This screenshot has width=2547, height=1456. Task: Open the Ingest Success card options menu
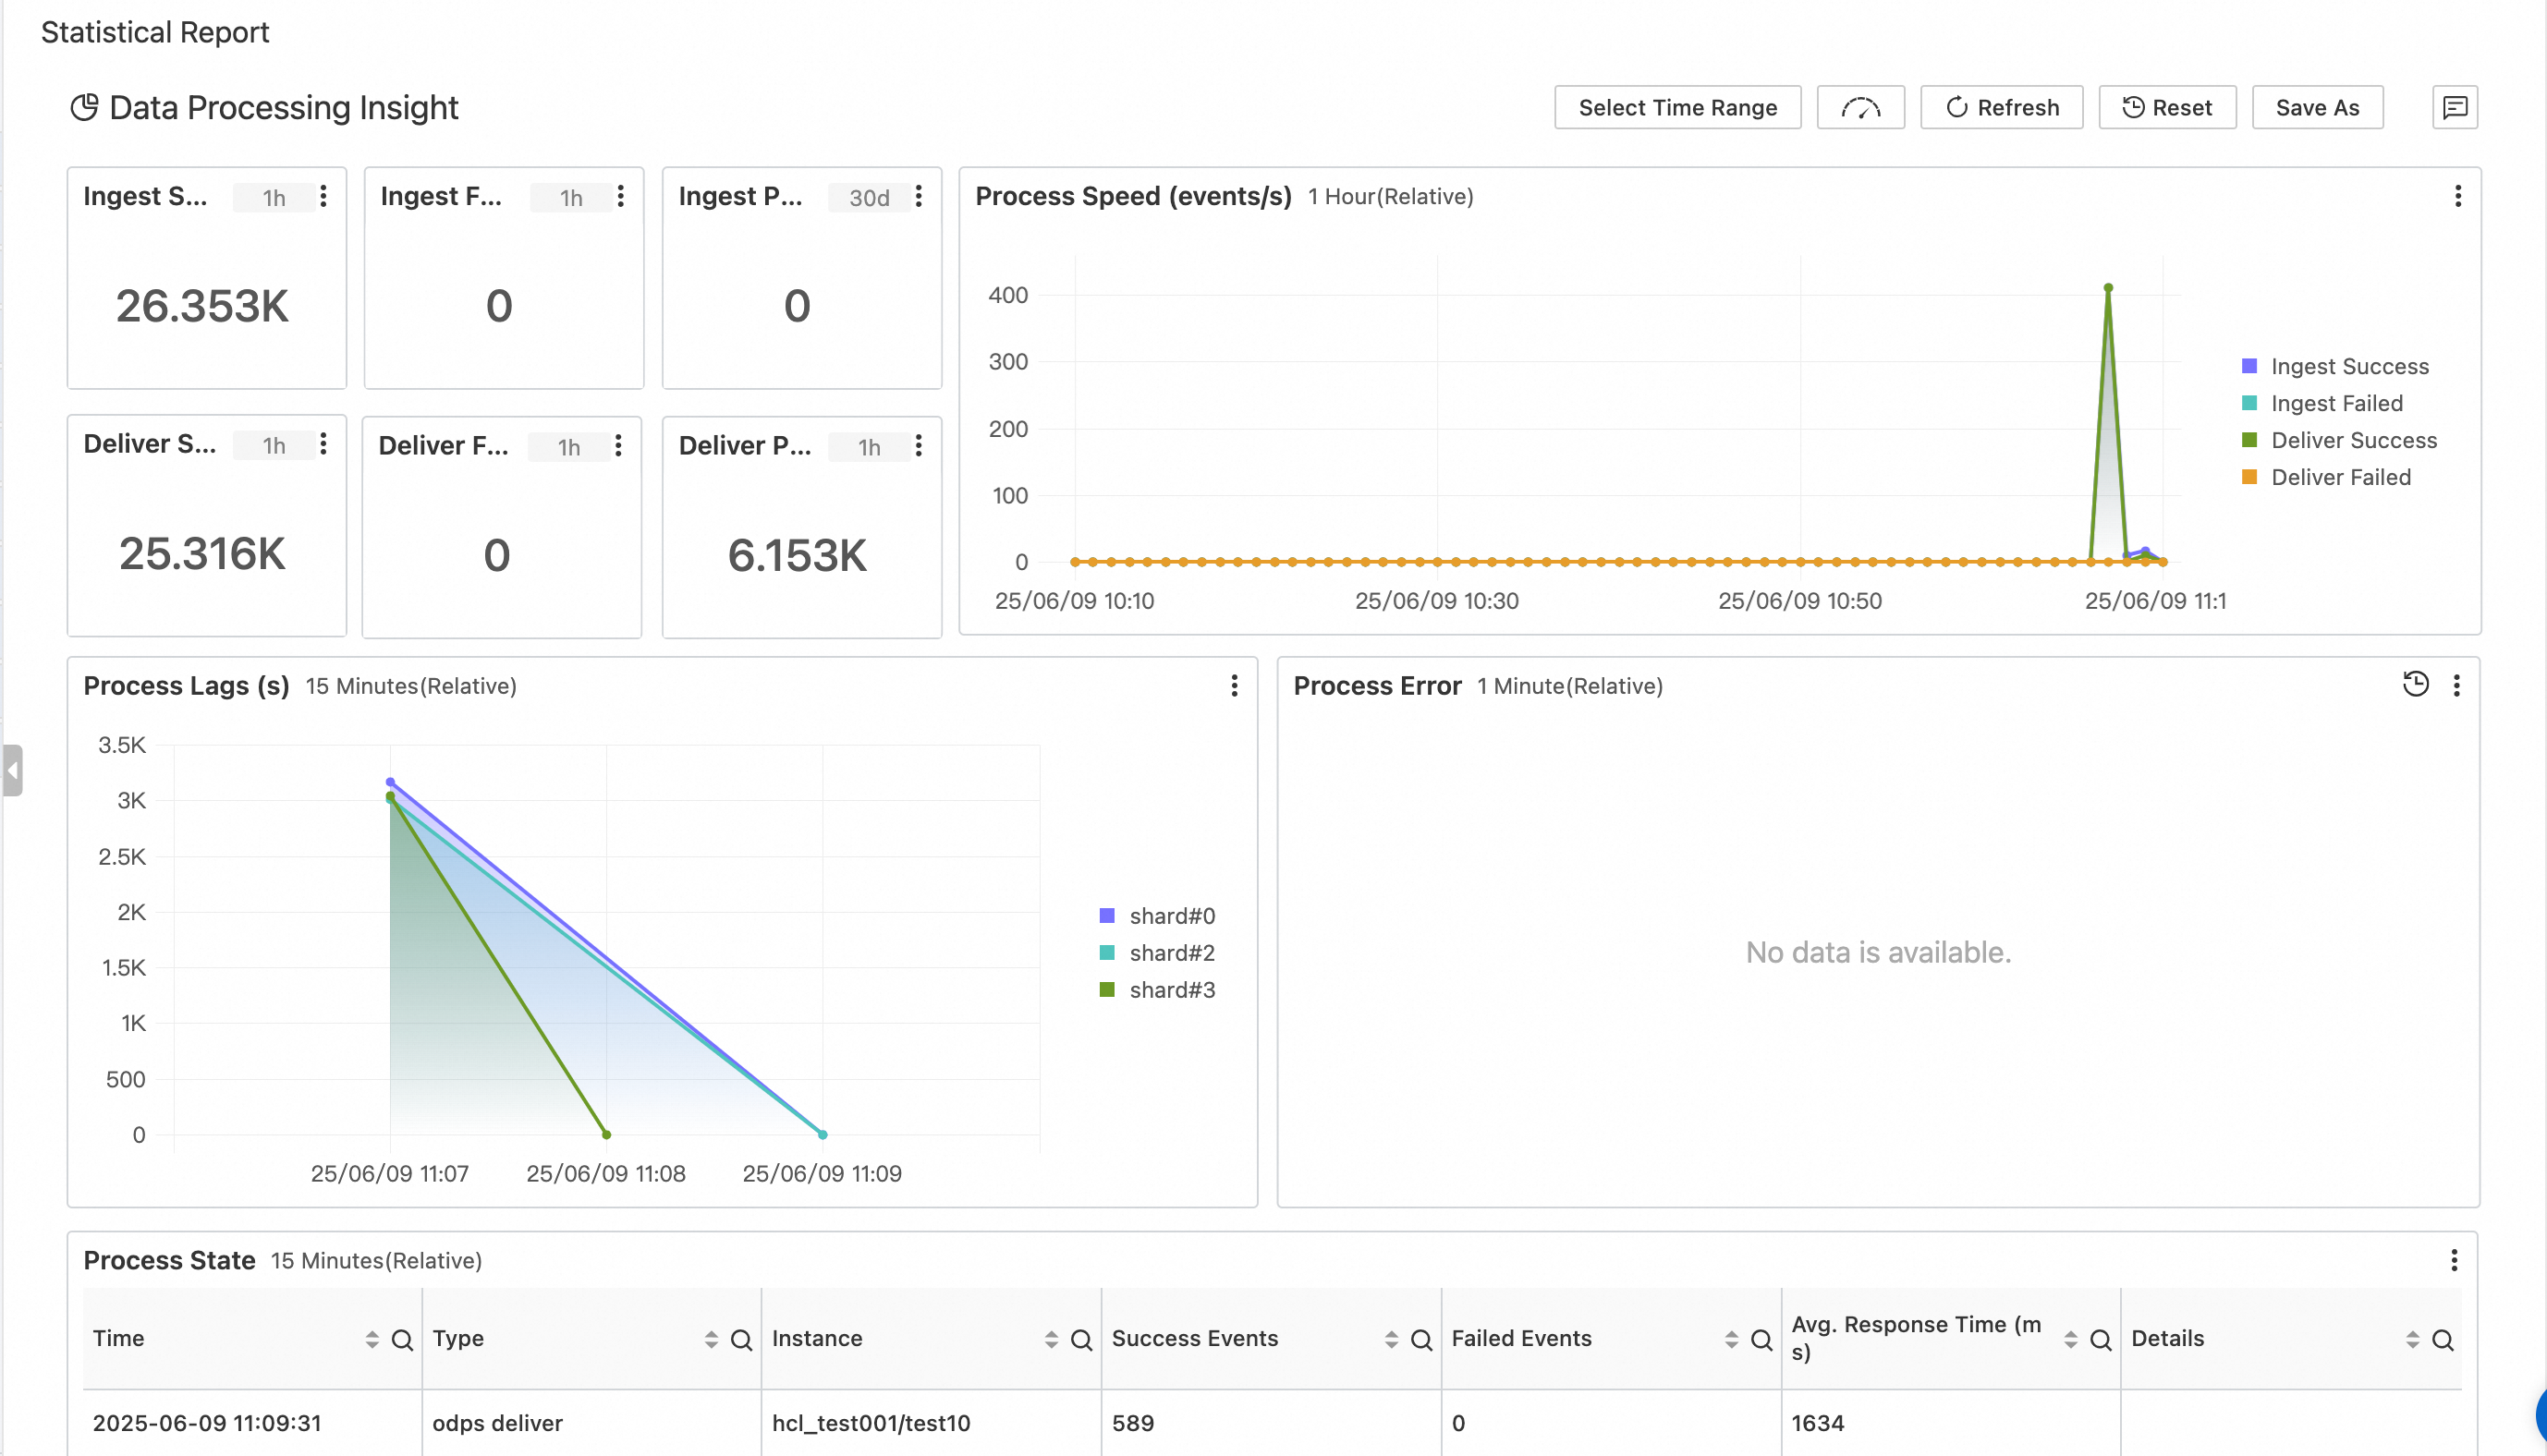pyautogui.click(x=323, y=196)
